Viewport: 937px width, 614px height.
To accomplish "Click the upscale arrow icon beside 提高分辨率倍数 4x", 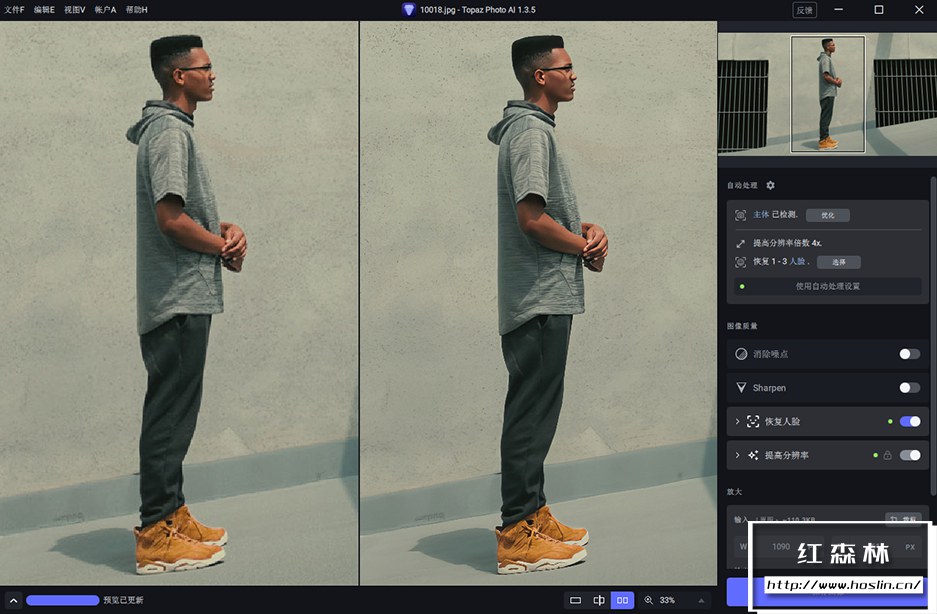I will pyautogui.click(x=740, y=243).
